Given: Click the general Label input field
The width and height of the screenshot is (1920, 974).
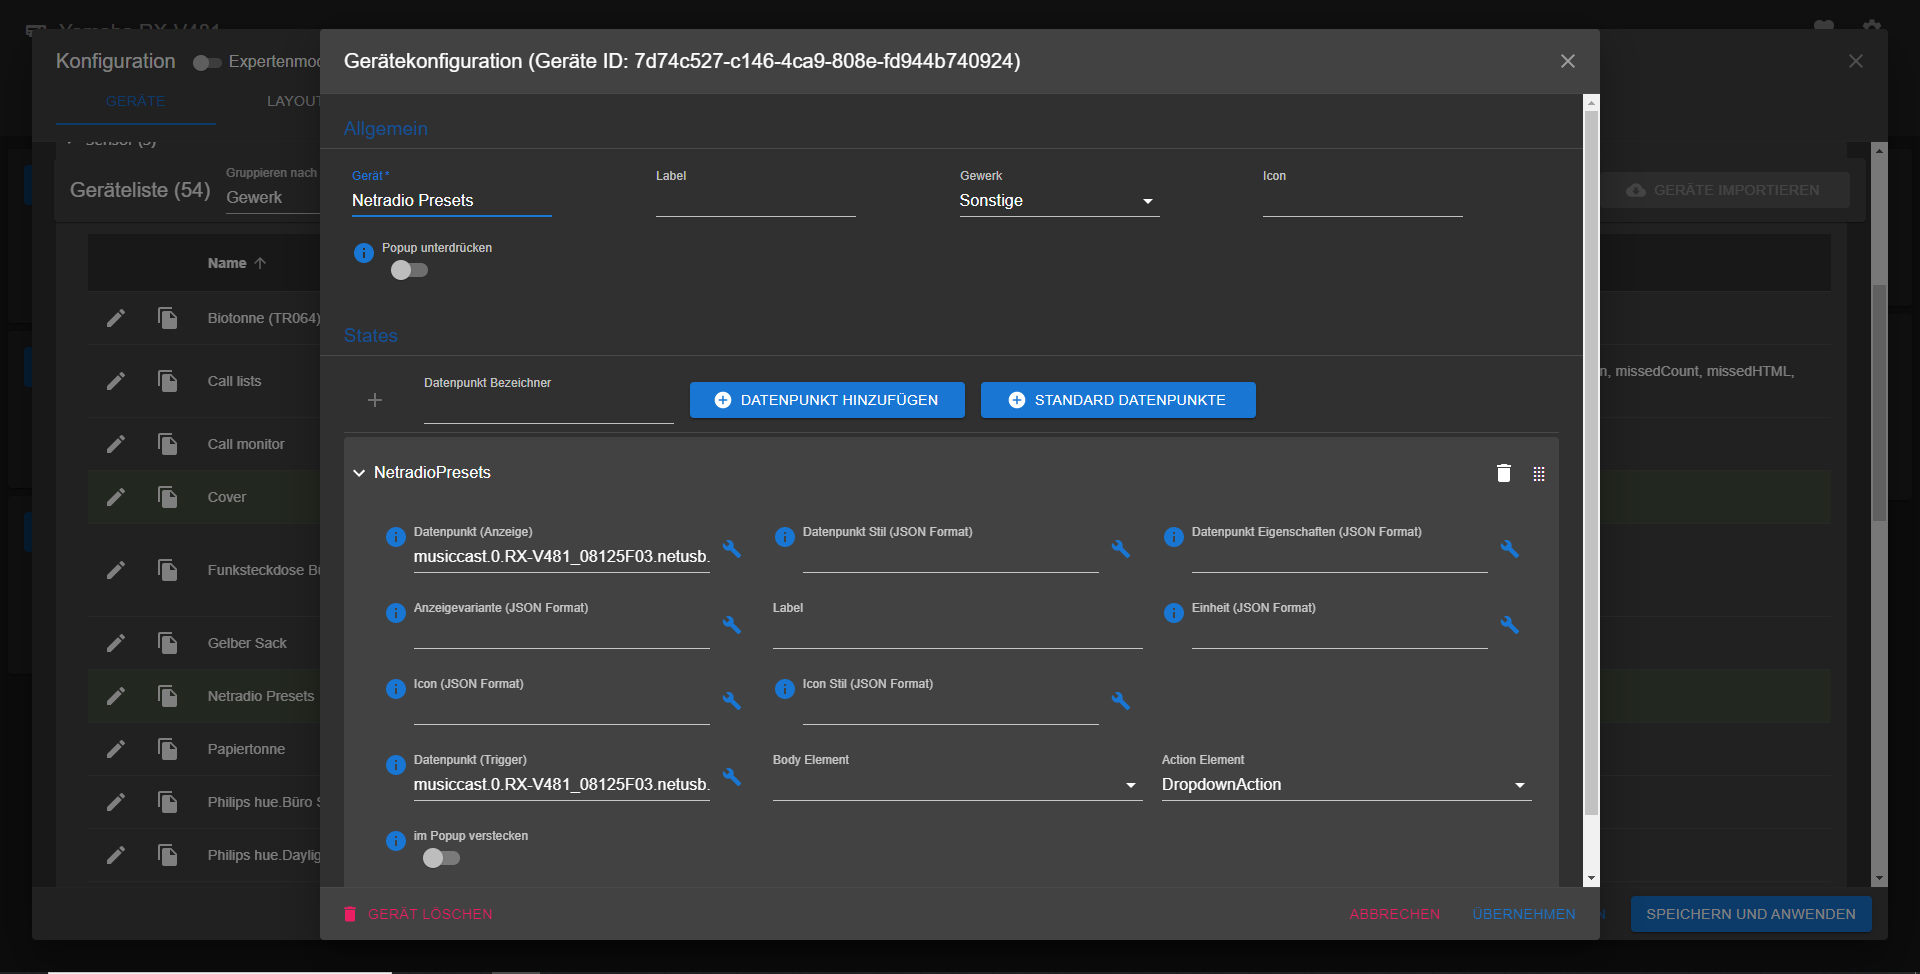Looking at the screenshot, I should pyautogui.click(x=755, y=200).
